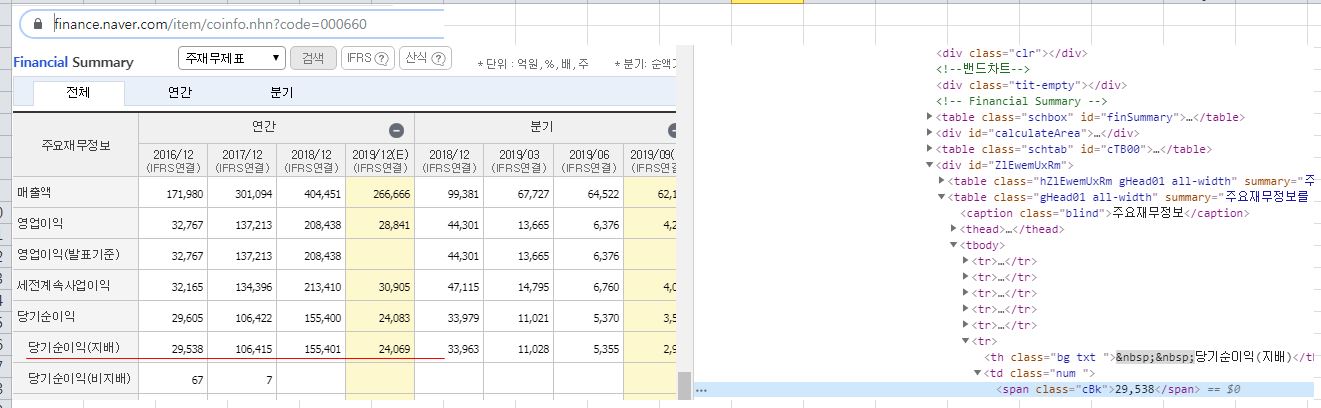Collapse the td class num node
The height and width of the screenshot is (408, 1321).
point(977,373)
